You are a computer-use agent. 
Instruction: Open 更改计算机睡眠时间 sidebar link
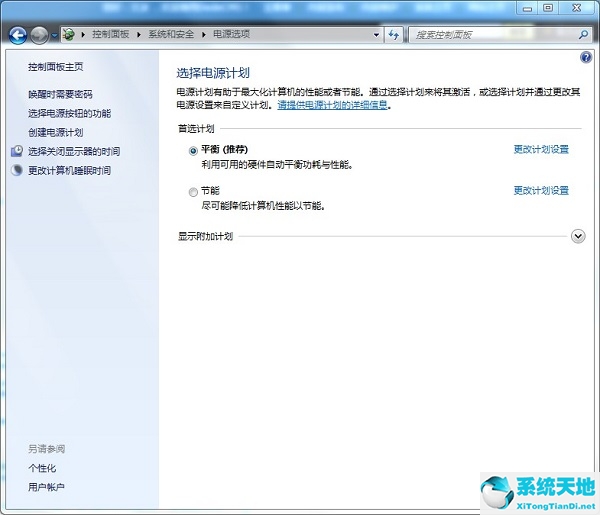pyautogui.click(x=69, y=171)
